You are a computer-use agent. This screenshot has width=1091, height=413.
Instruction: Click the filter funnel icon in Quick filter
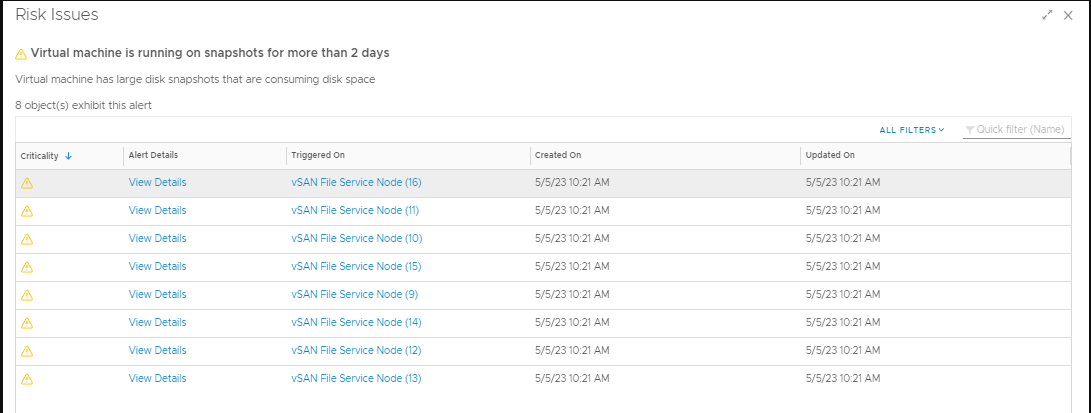pyautogui.click(x=969, y=130)
